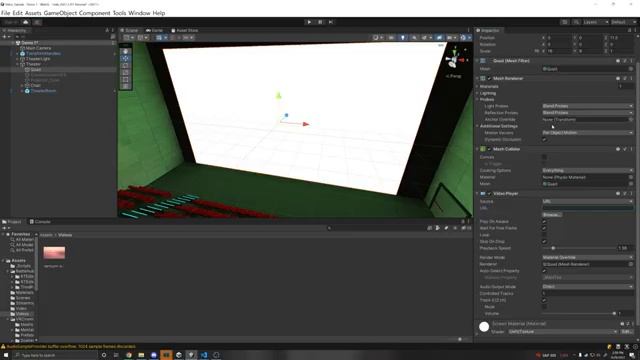Click the Video Player component icon
This screenshot has height=360, width=640.
(483, 193)
